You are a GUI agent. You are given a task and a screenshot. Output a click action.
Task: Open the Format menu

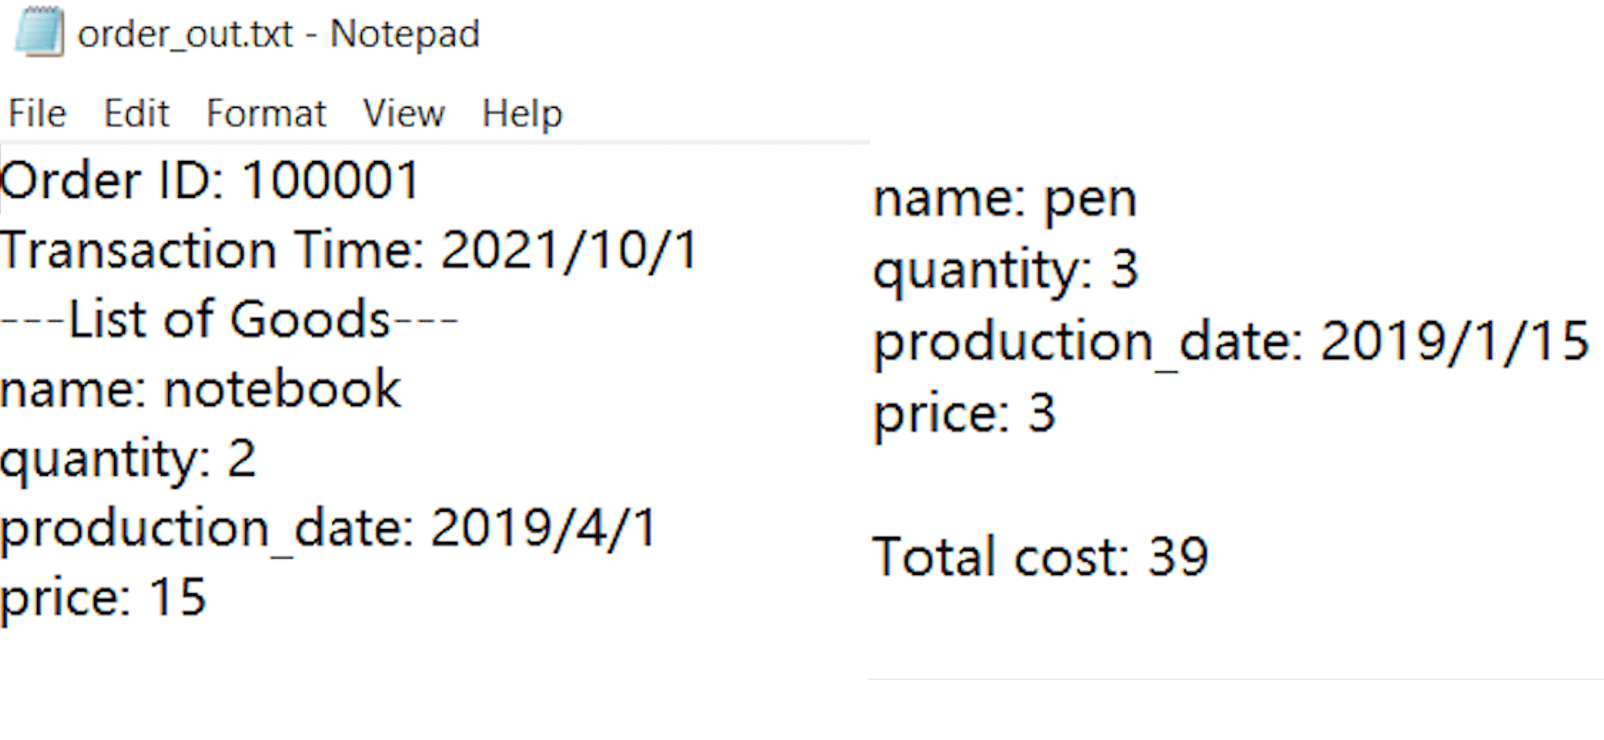(266, 114)
